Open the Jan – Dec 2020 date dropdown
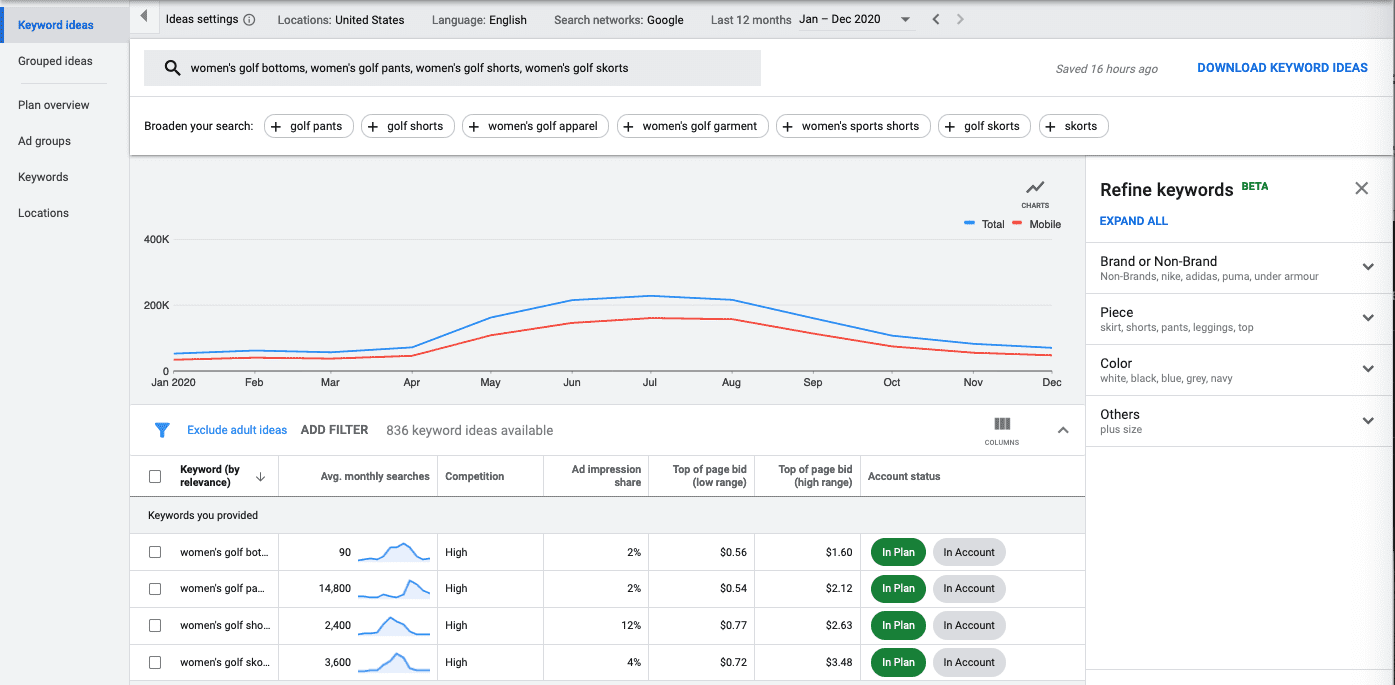The width and height of the screenshot is (1395, 685). click(904, 18)
